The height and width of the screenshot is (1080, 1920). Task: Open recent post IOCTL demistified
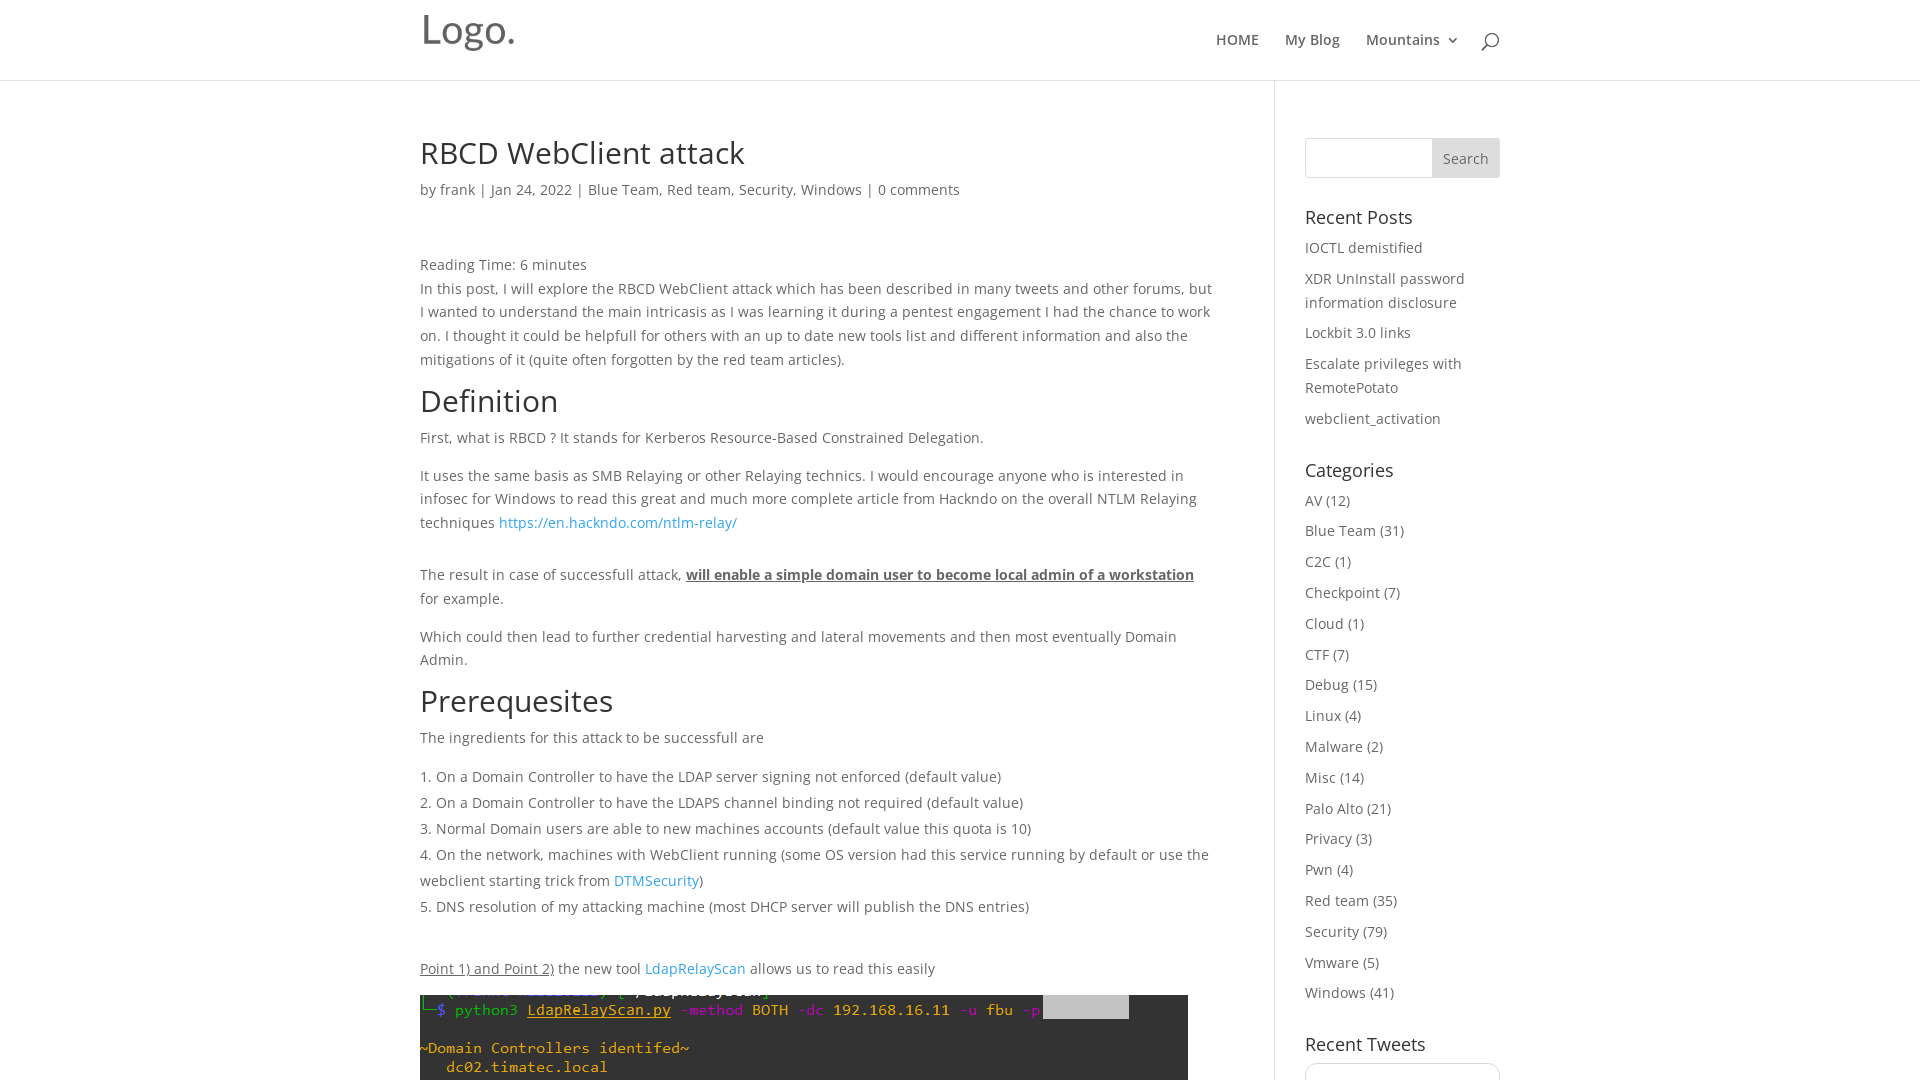tap(1363, 248)
